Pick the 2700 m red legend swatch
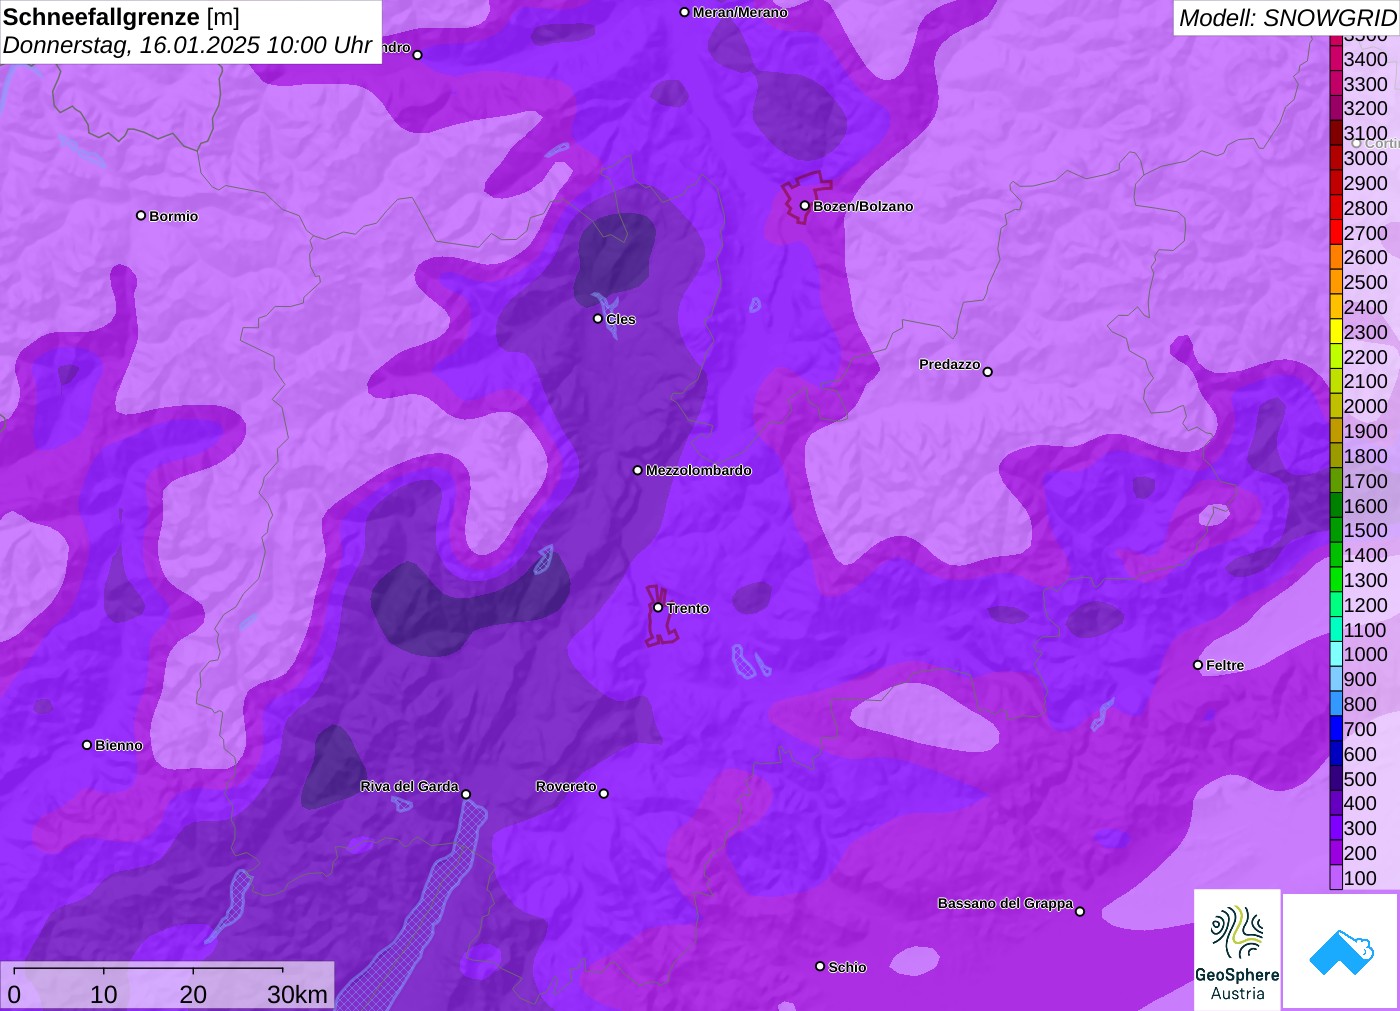Screen dimensions: 1400x1011 (x=1336, y=233)
